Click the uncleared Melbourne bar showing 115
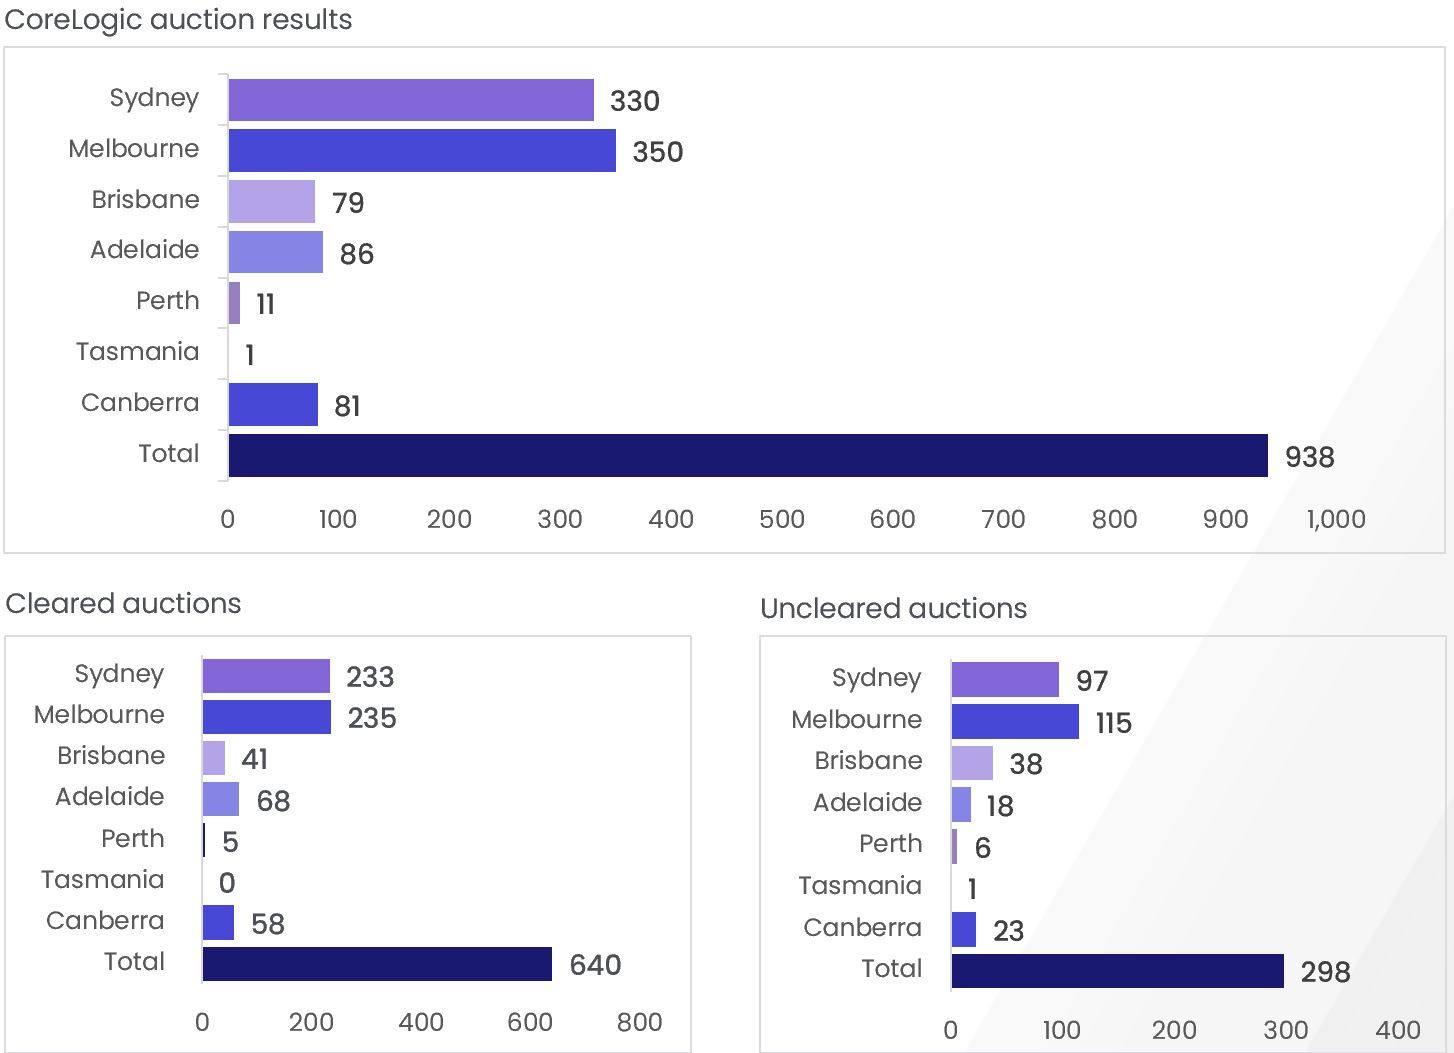Image resolution: width=1454 pixels, height=1053 pixels. coord(1015,722)
